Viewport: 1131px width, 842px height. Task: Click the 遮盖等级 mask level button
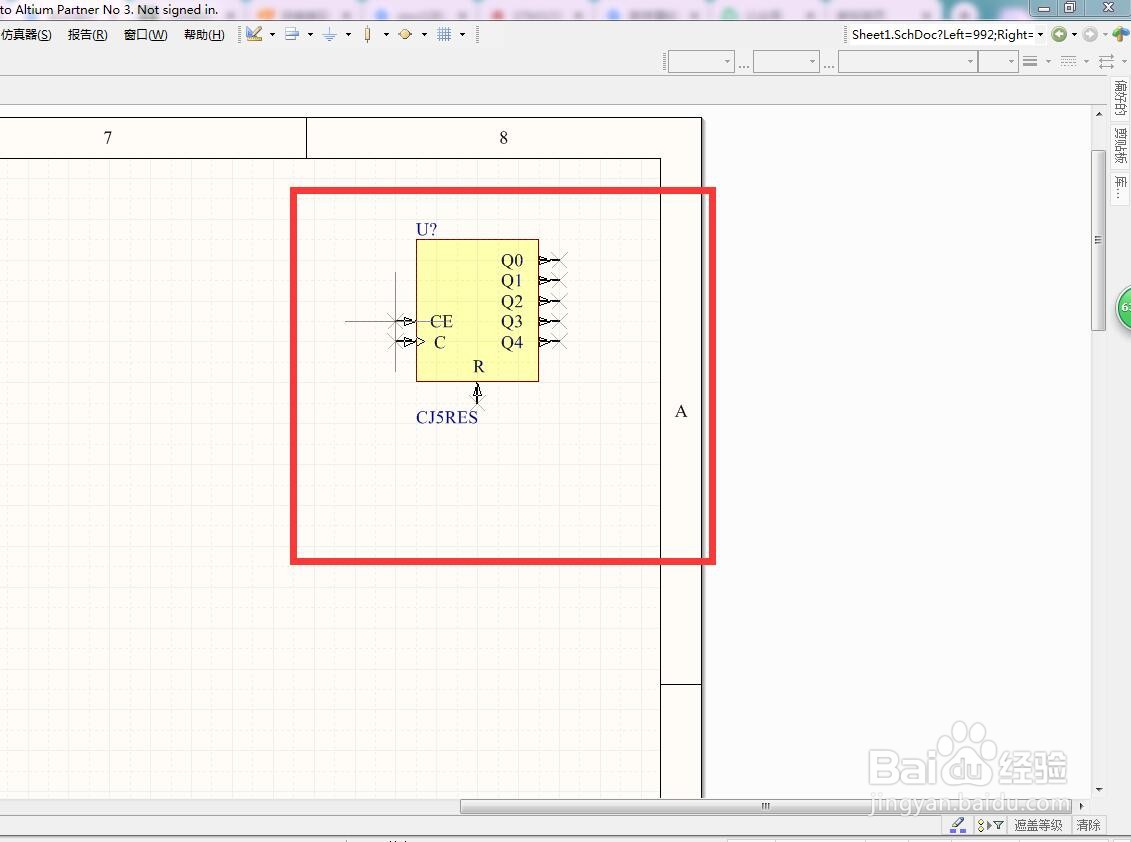pos(1038,825)
